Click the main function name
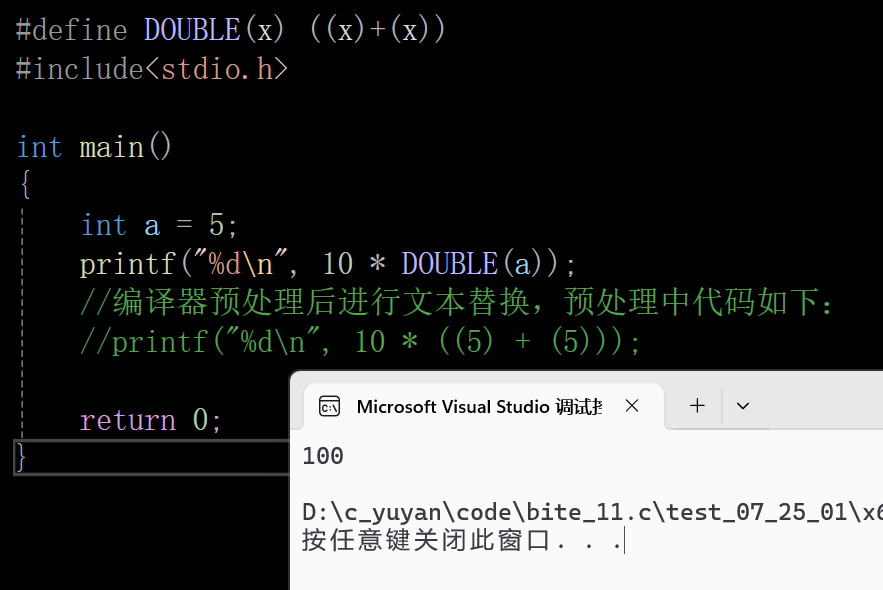This screenshot has width=883, height=590. coord(112,148)
